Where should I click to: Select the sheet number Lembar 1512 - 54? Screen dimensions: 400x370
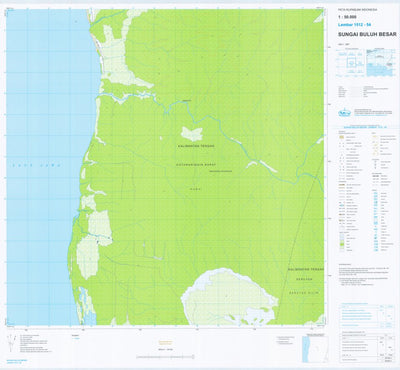[x=354, y=25]
